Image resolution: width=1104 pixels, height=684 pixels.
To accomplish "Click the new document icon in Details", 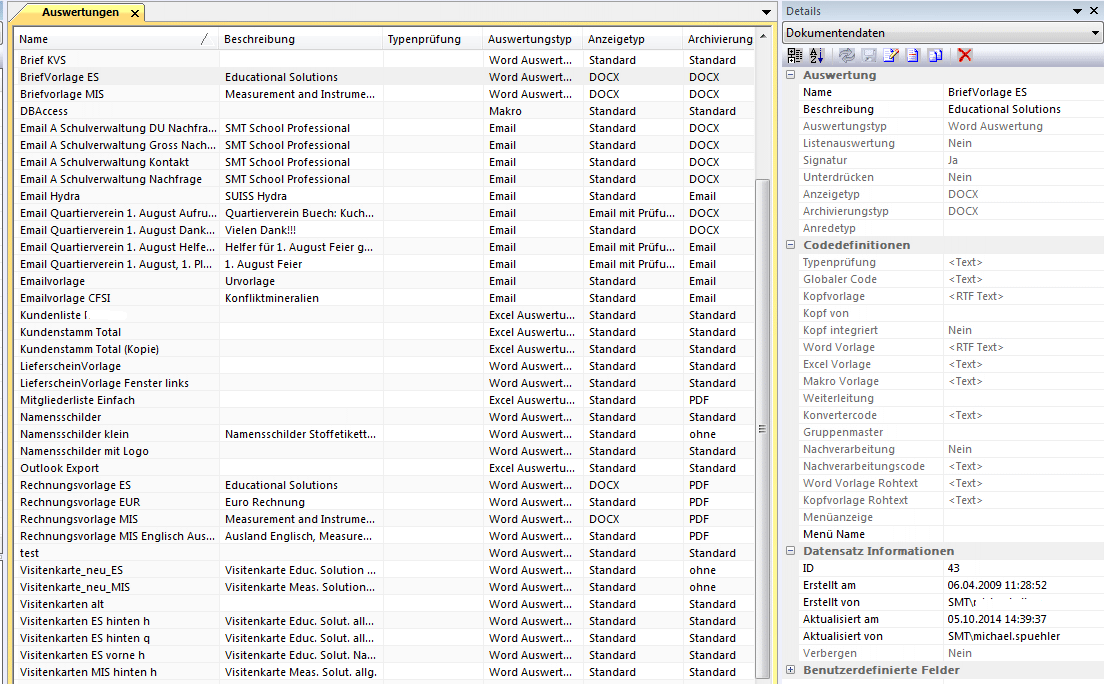I will pos(912,56).
